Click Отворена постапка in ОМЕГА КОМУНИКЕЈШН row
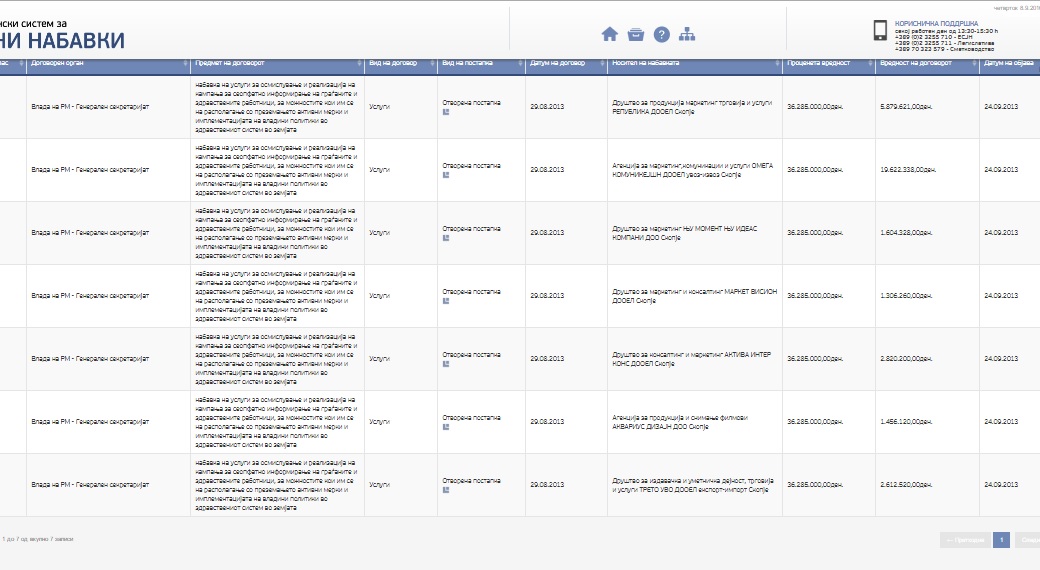 point(472,166)
